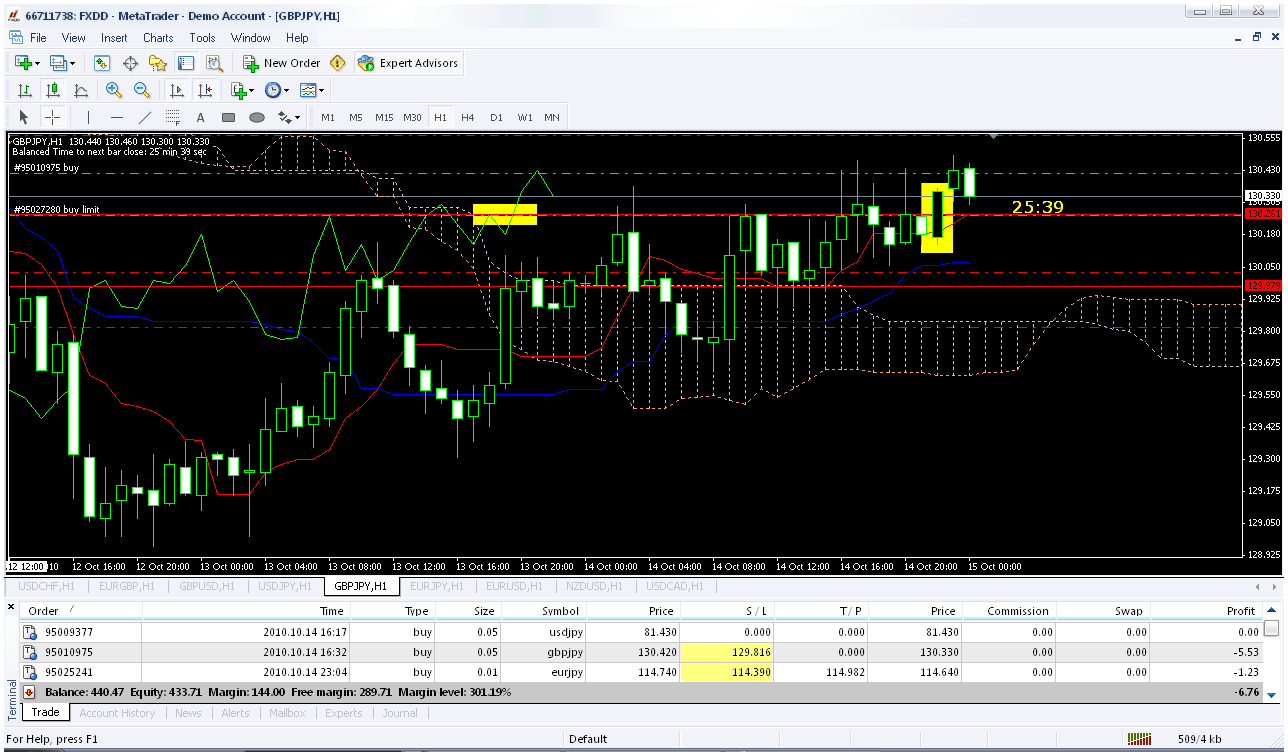
Task: Select the Crosshair tool
Action: [52, 117]
